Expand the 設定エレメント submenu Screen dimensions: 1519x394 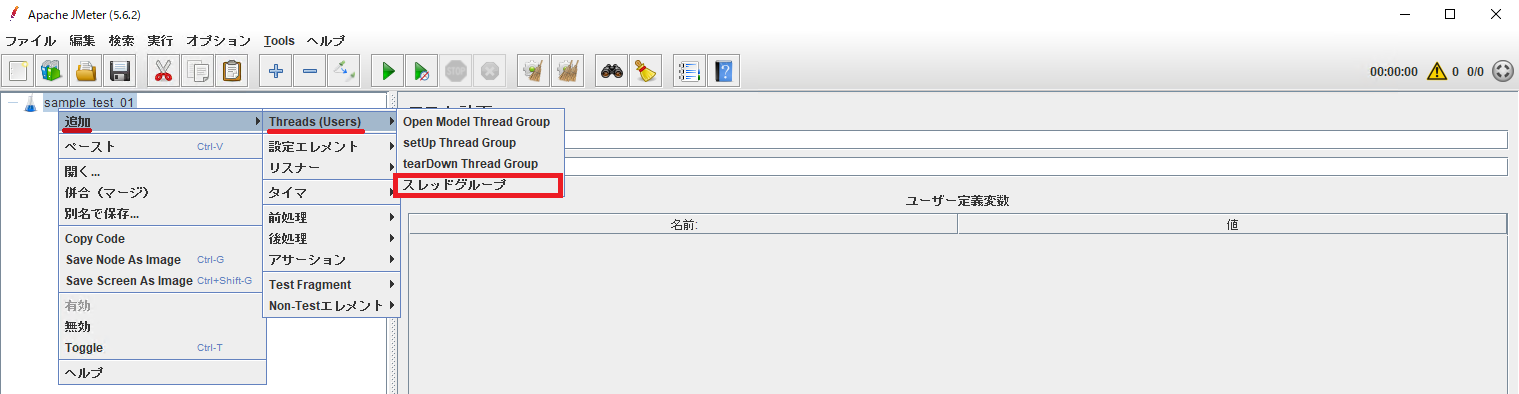331,146
